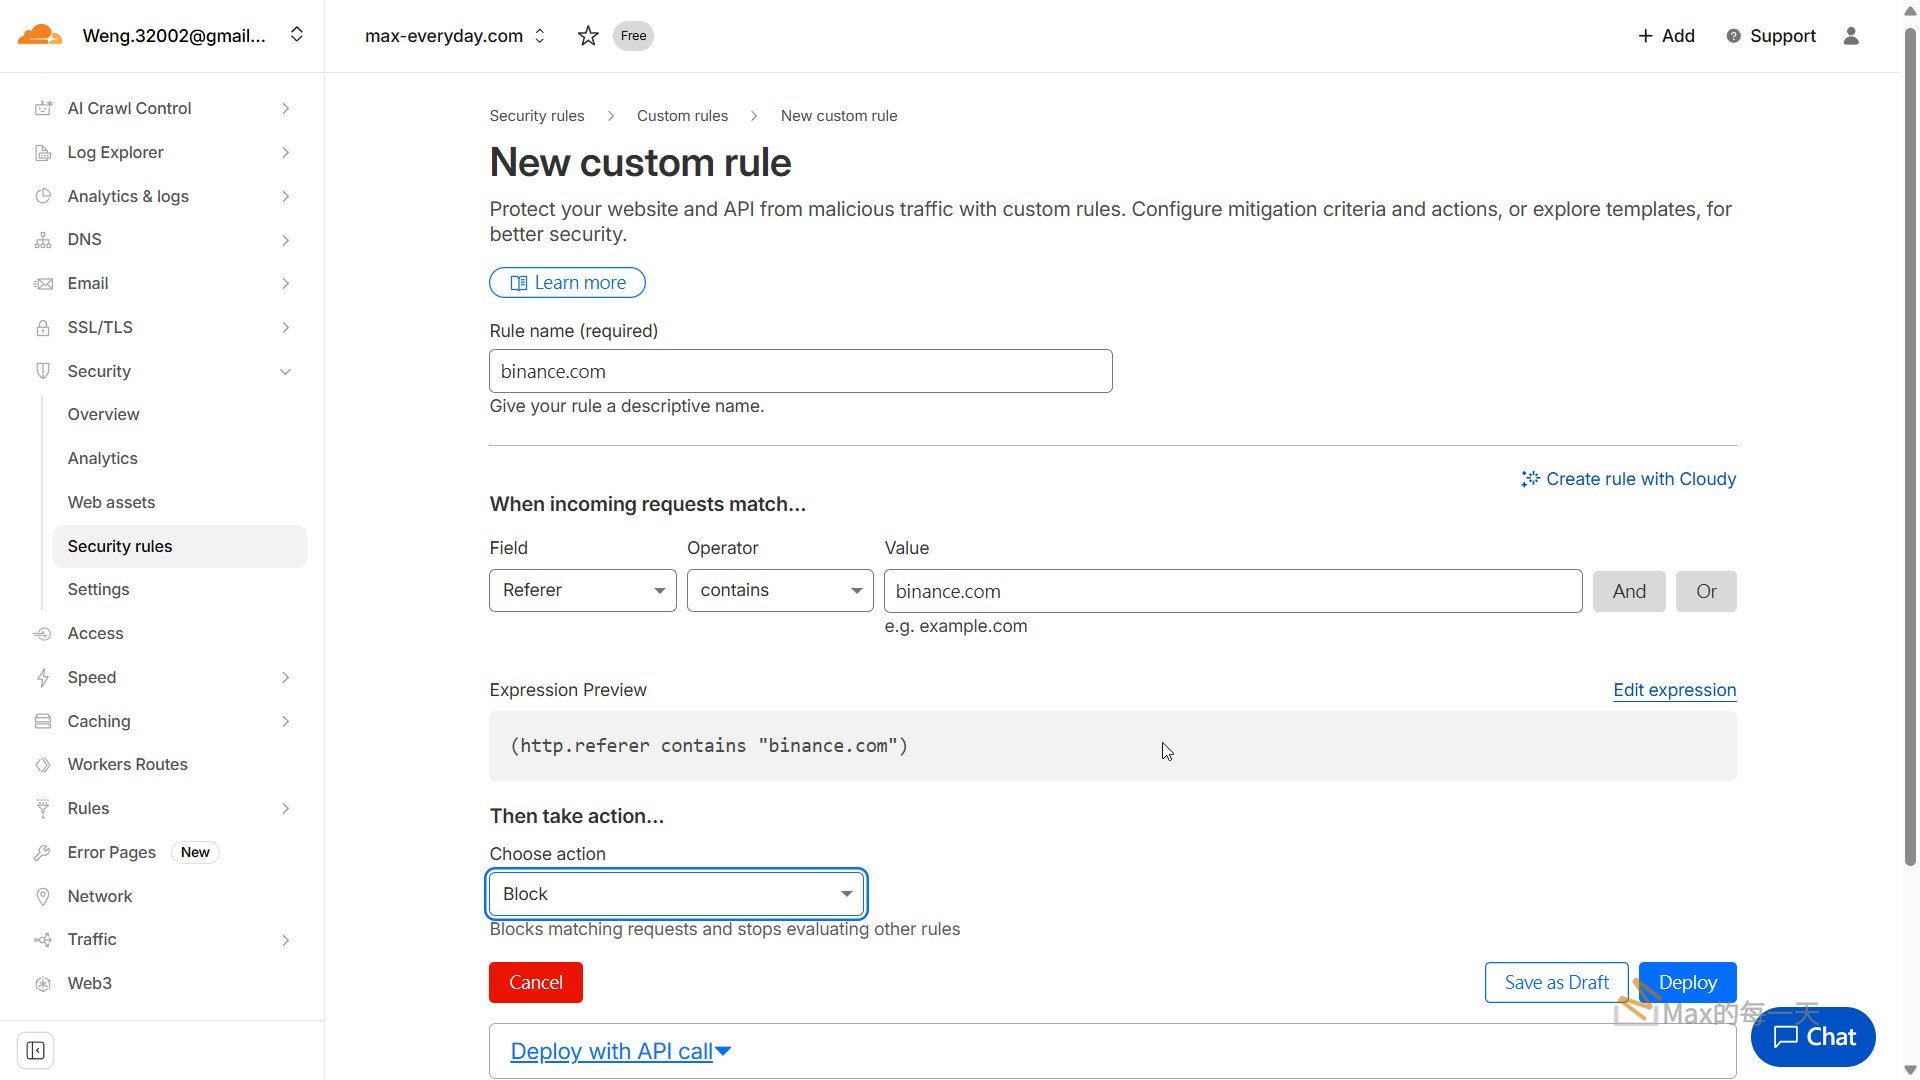Image resolution: width=1920 pixels, height=1080 pixels.
Task: Open the user profile icon
Action: tap(1851, 36)
